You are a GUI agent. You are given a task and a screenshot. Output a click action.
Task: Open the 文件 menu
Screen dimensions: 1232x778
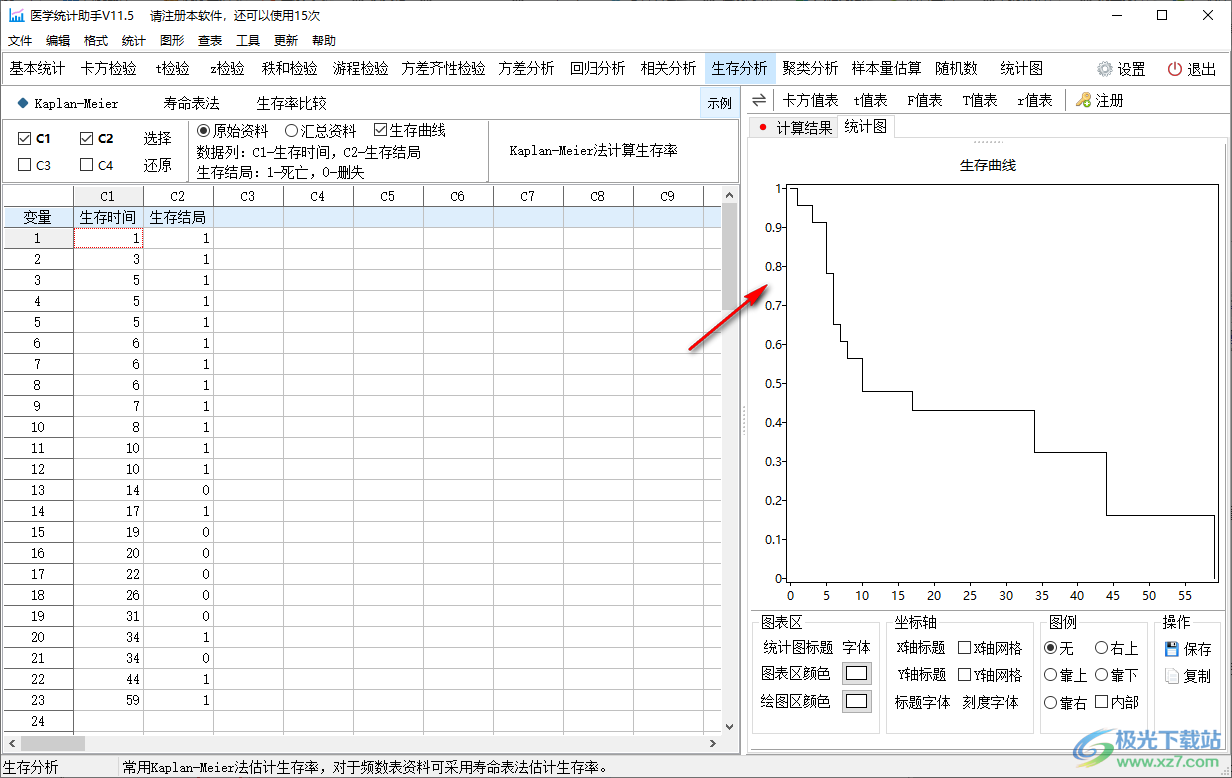click(20, 41)
